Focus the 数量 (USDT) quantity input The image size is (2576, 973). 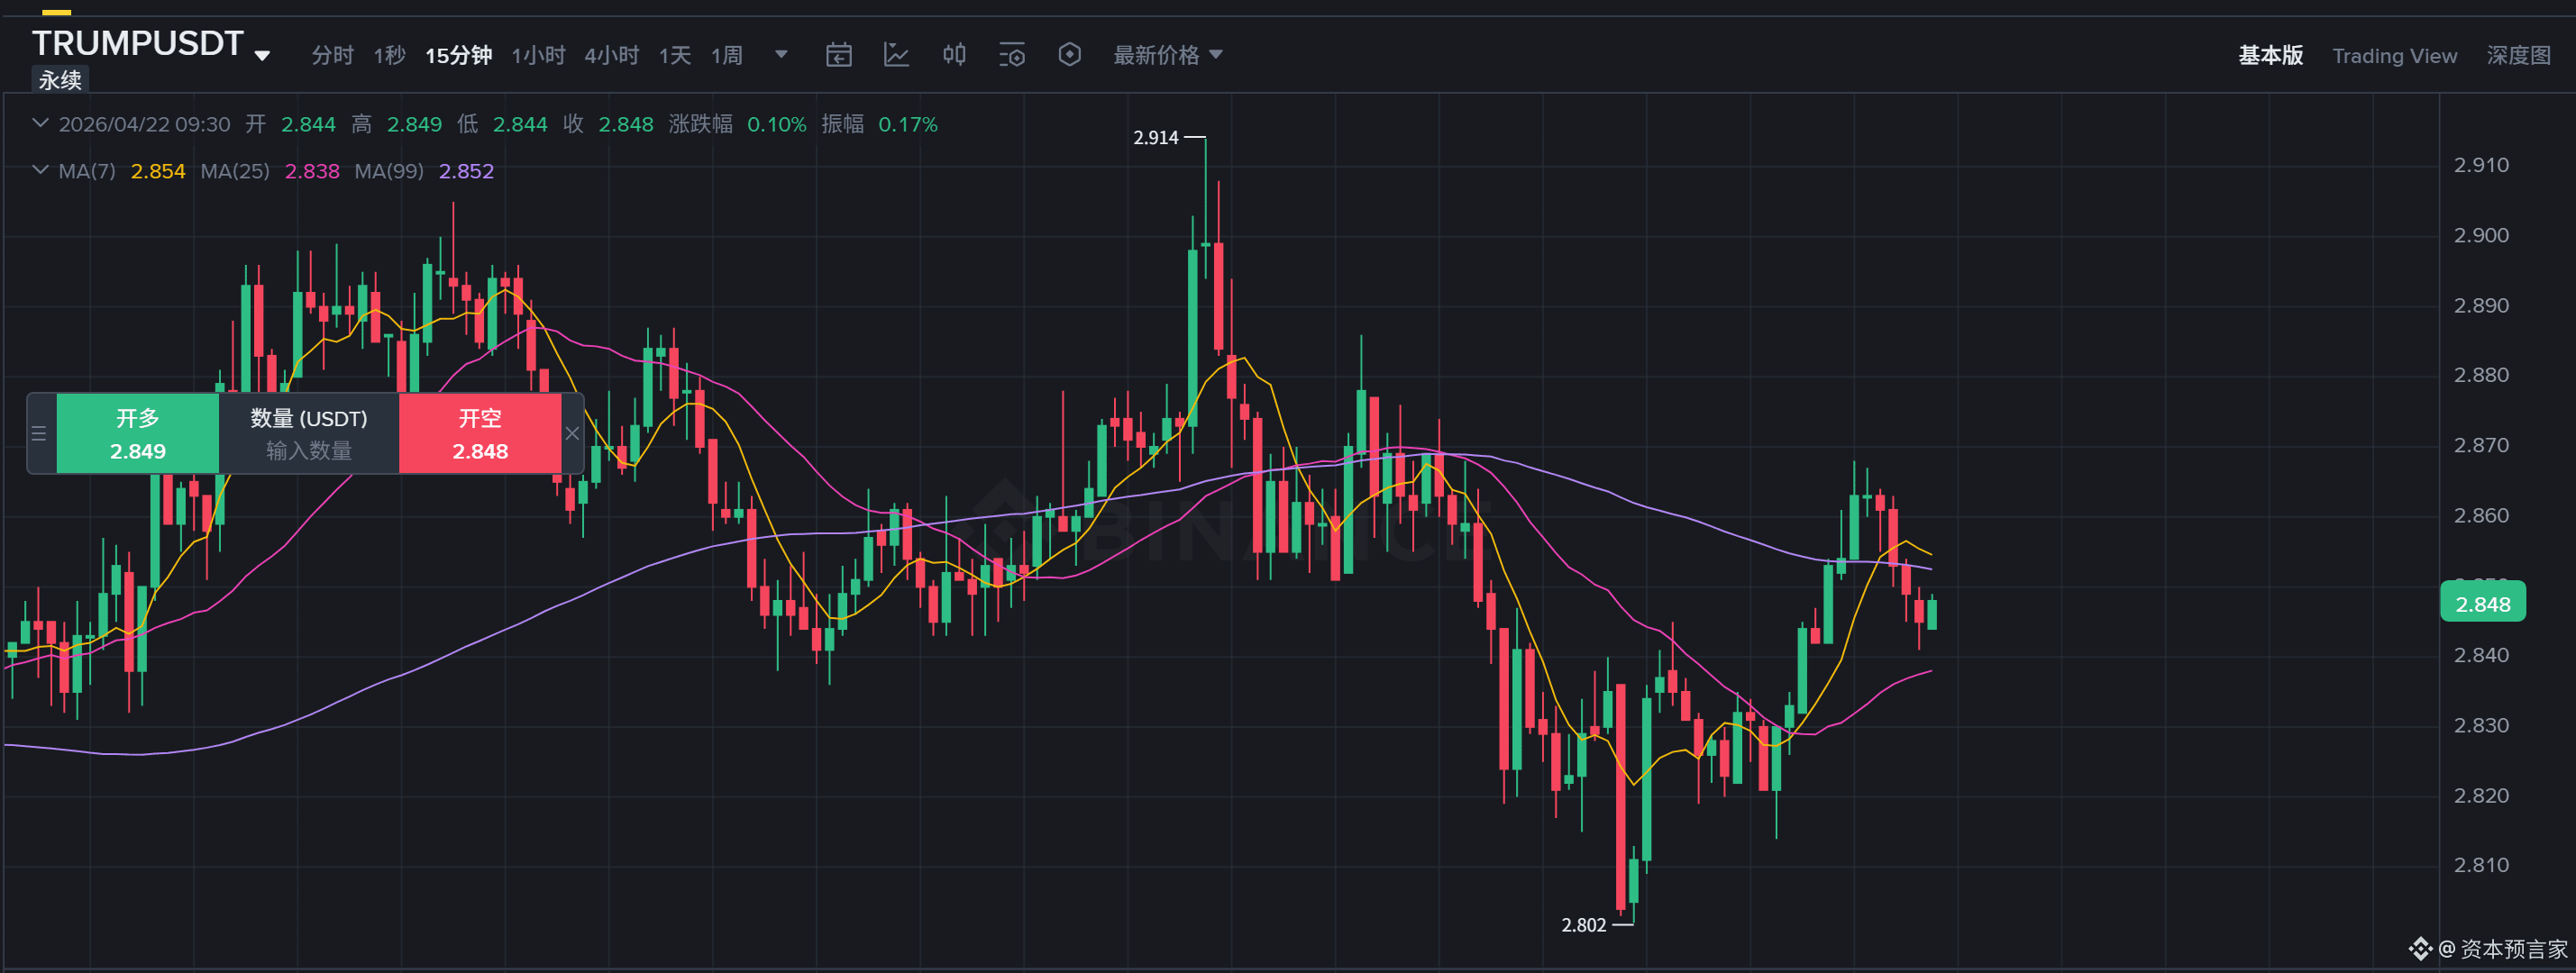pyautogui.click(x=309, y=433)
